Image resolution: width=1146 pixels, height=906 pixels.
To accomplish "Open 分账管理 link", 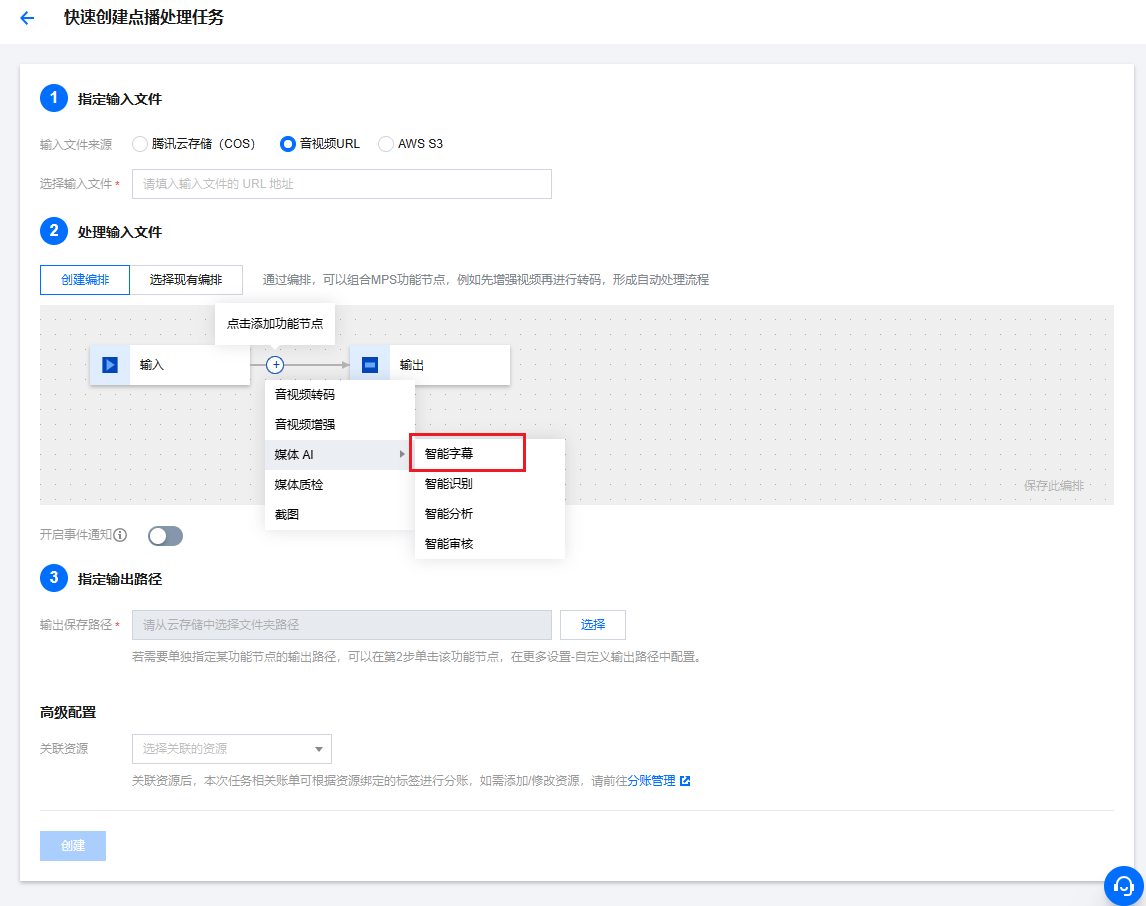I will (x=651, y=781).
